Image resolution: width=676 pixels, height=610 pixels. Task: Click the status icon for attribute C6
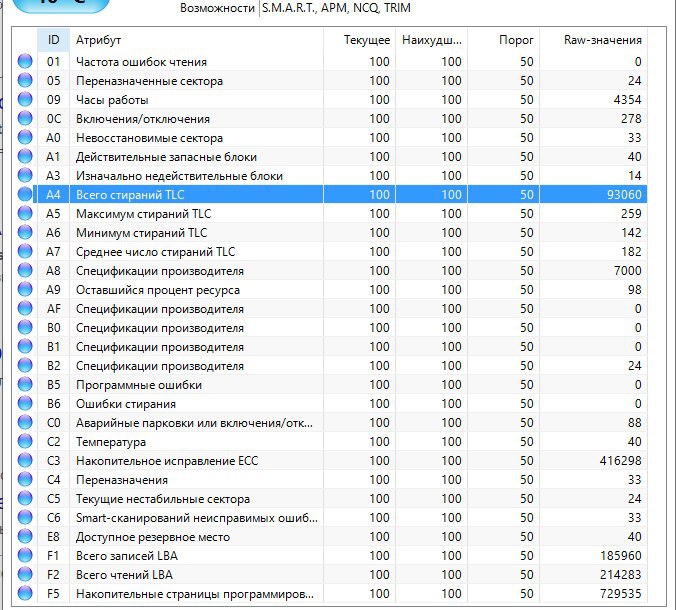[25, 517]
